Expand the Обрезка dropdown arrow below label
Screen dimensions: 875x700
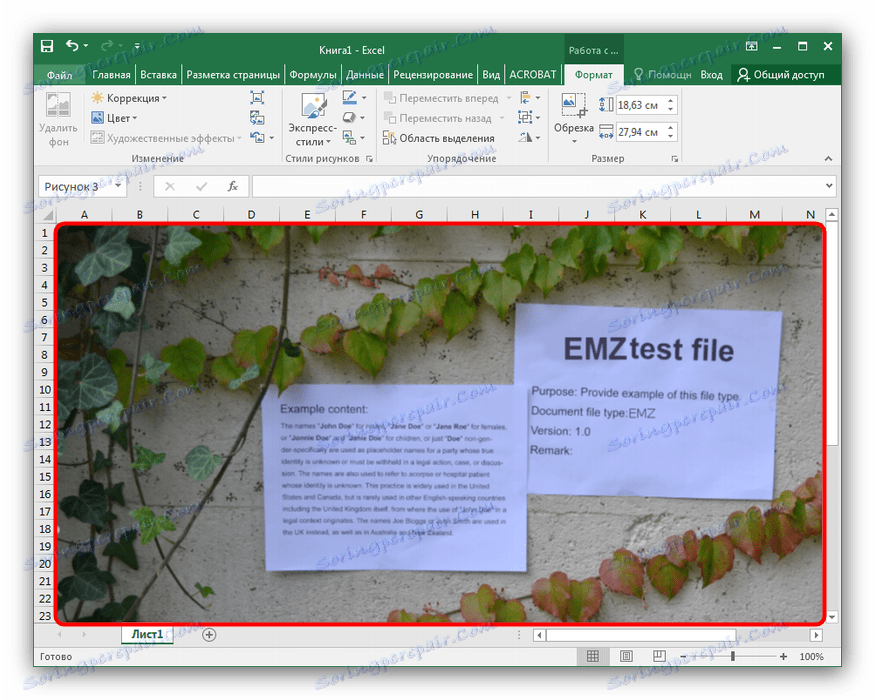click(574, 142)
